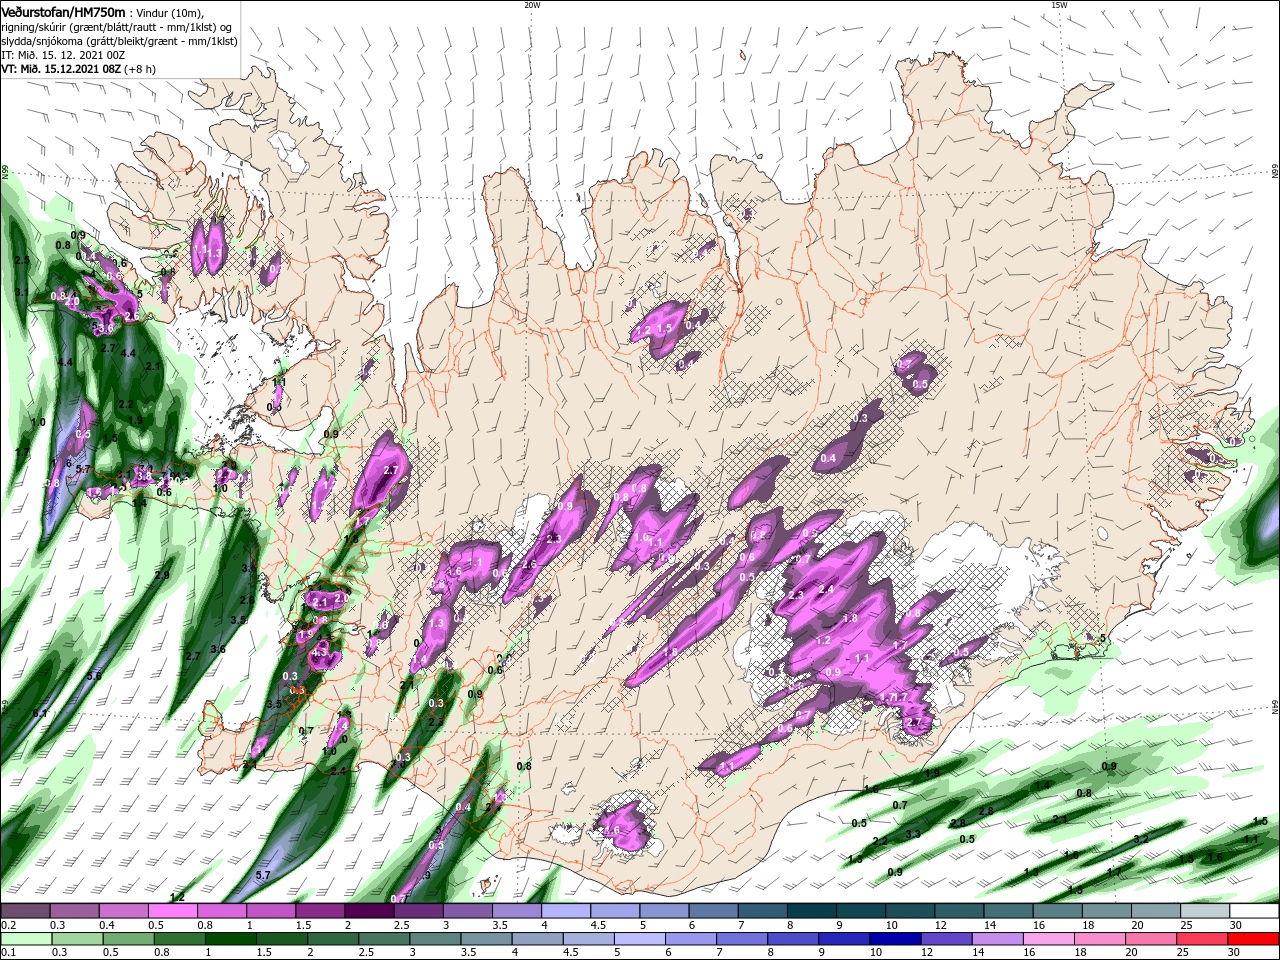Click the '3.2' rain value southeast of Iceland
The height and width of the screenshot is (960, 1280).
point(1141,839)
